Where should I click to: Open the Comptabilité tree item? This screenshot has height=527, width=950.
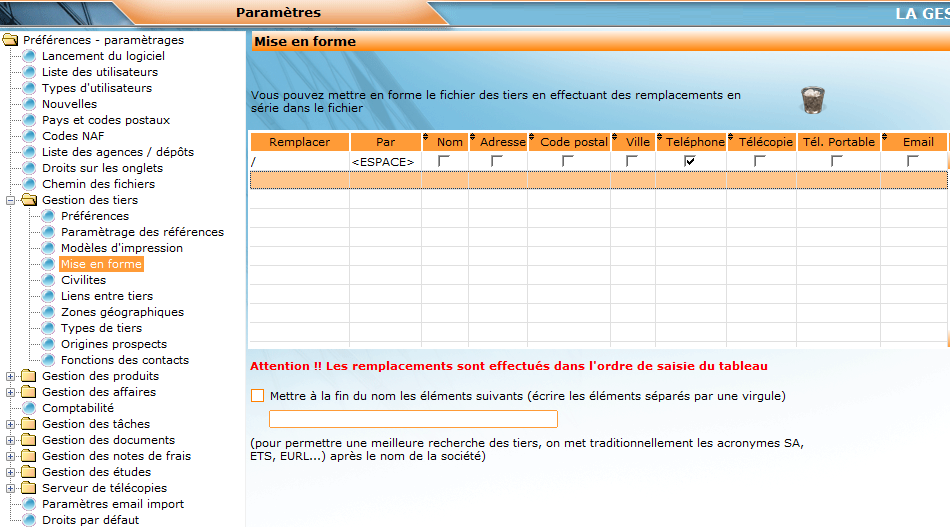coord(78,408)
